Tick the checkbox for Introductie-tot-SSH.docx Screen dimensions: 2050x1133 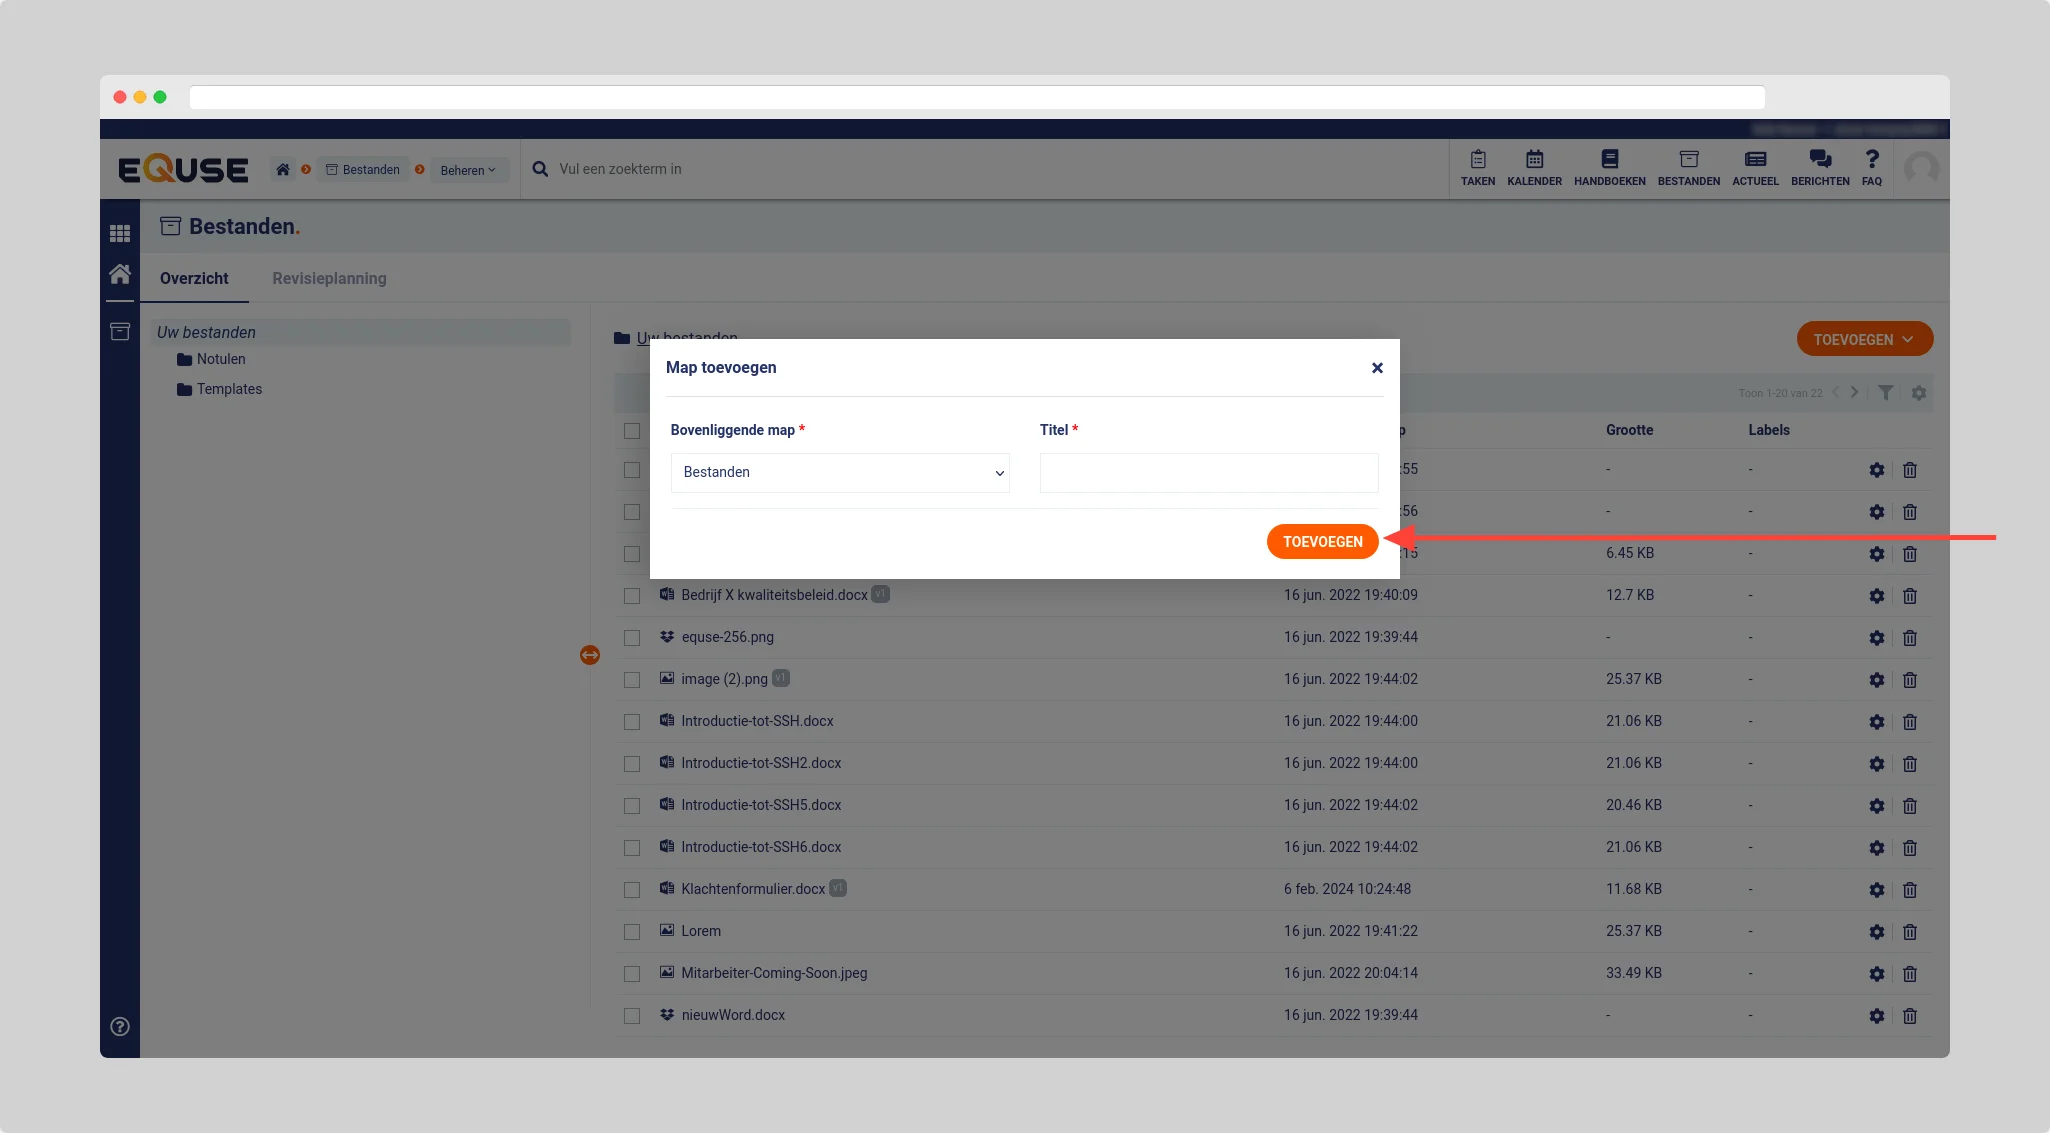tap(632, 722)
